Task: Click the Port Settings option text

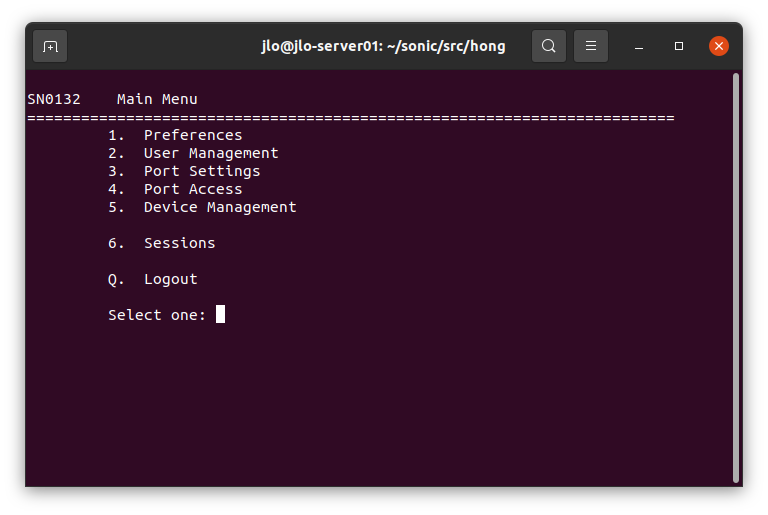Action: 202,171
